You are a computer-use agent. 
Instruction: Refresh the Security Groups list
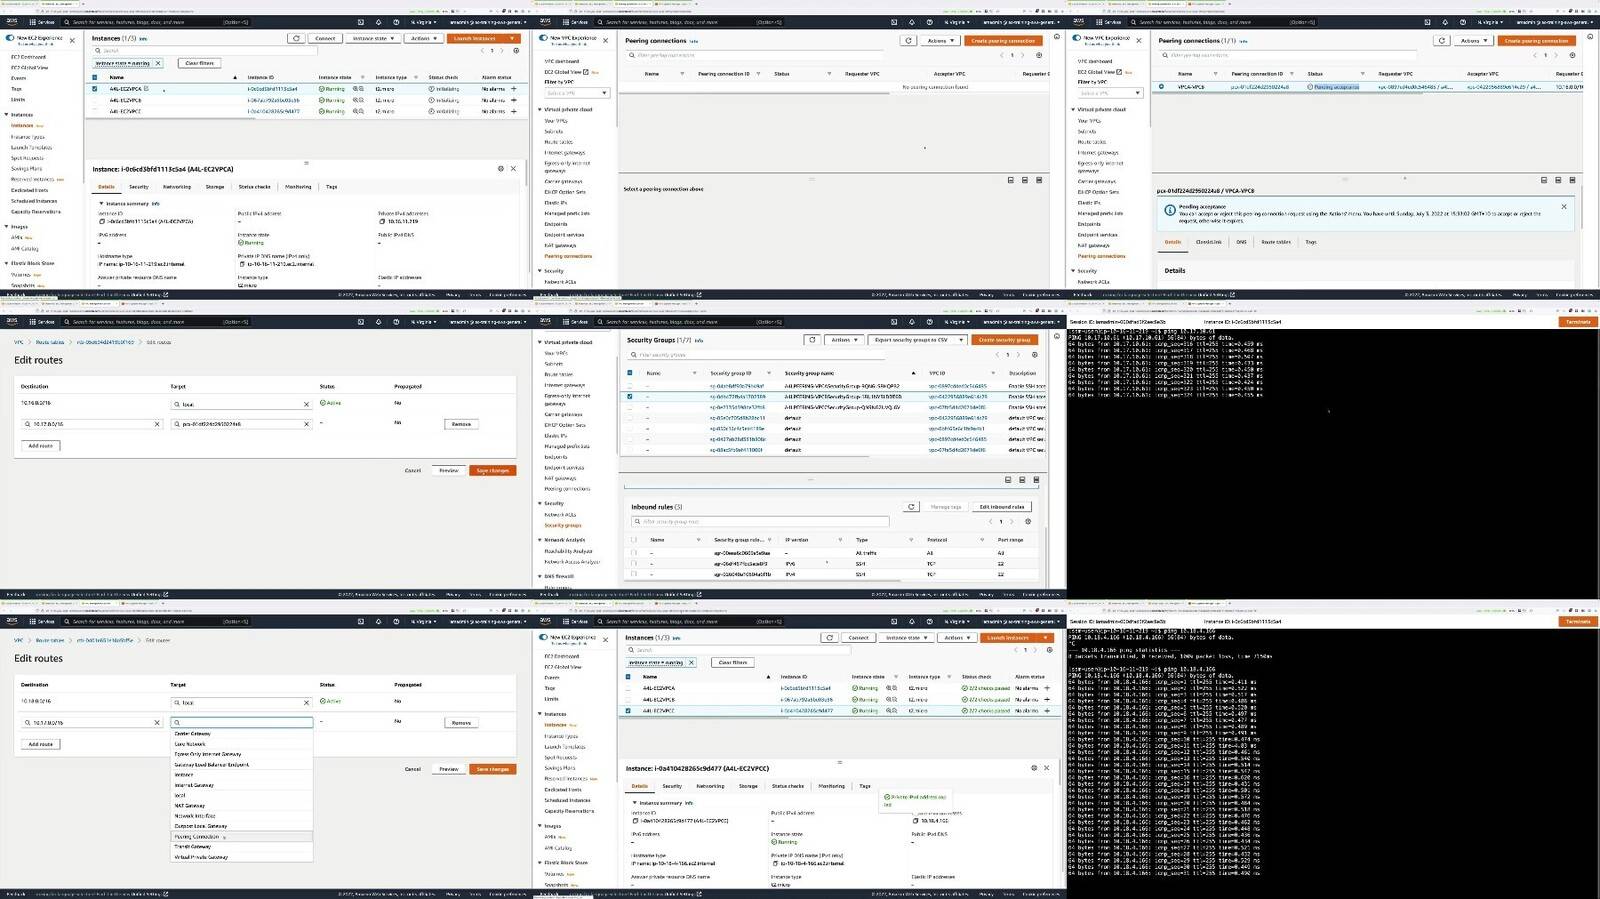click(x=812, y=339)
